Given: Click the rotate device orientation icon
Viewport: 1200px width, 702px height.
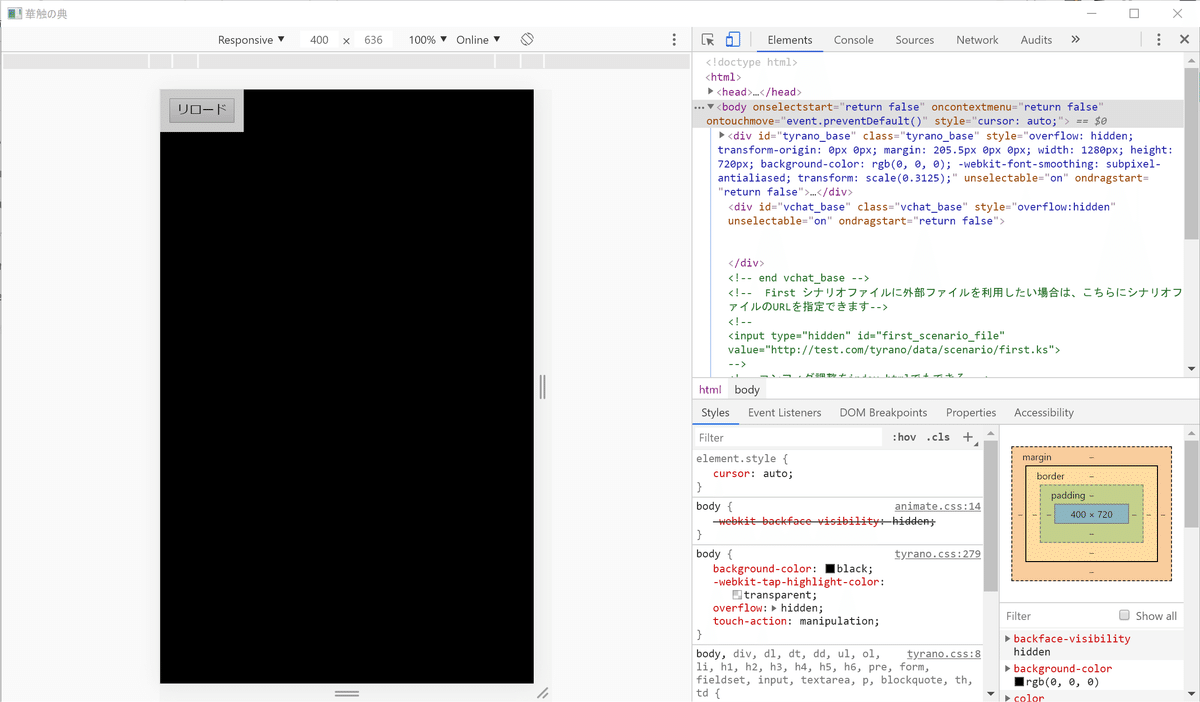Looking at the screenshot, I should click(527, 40).
